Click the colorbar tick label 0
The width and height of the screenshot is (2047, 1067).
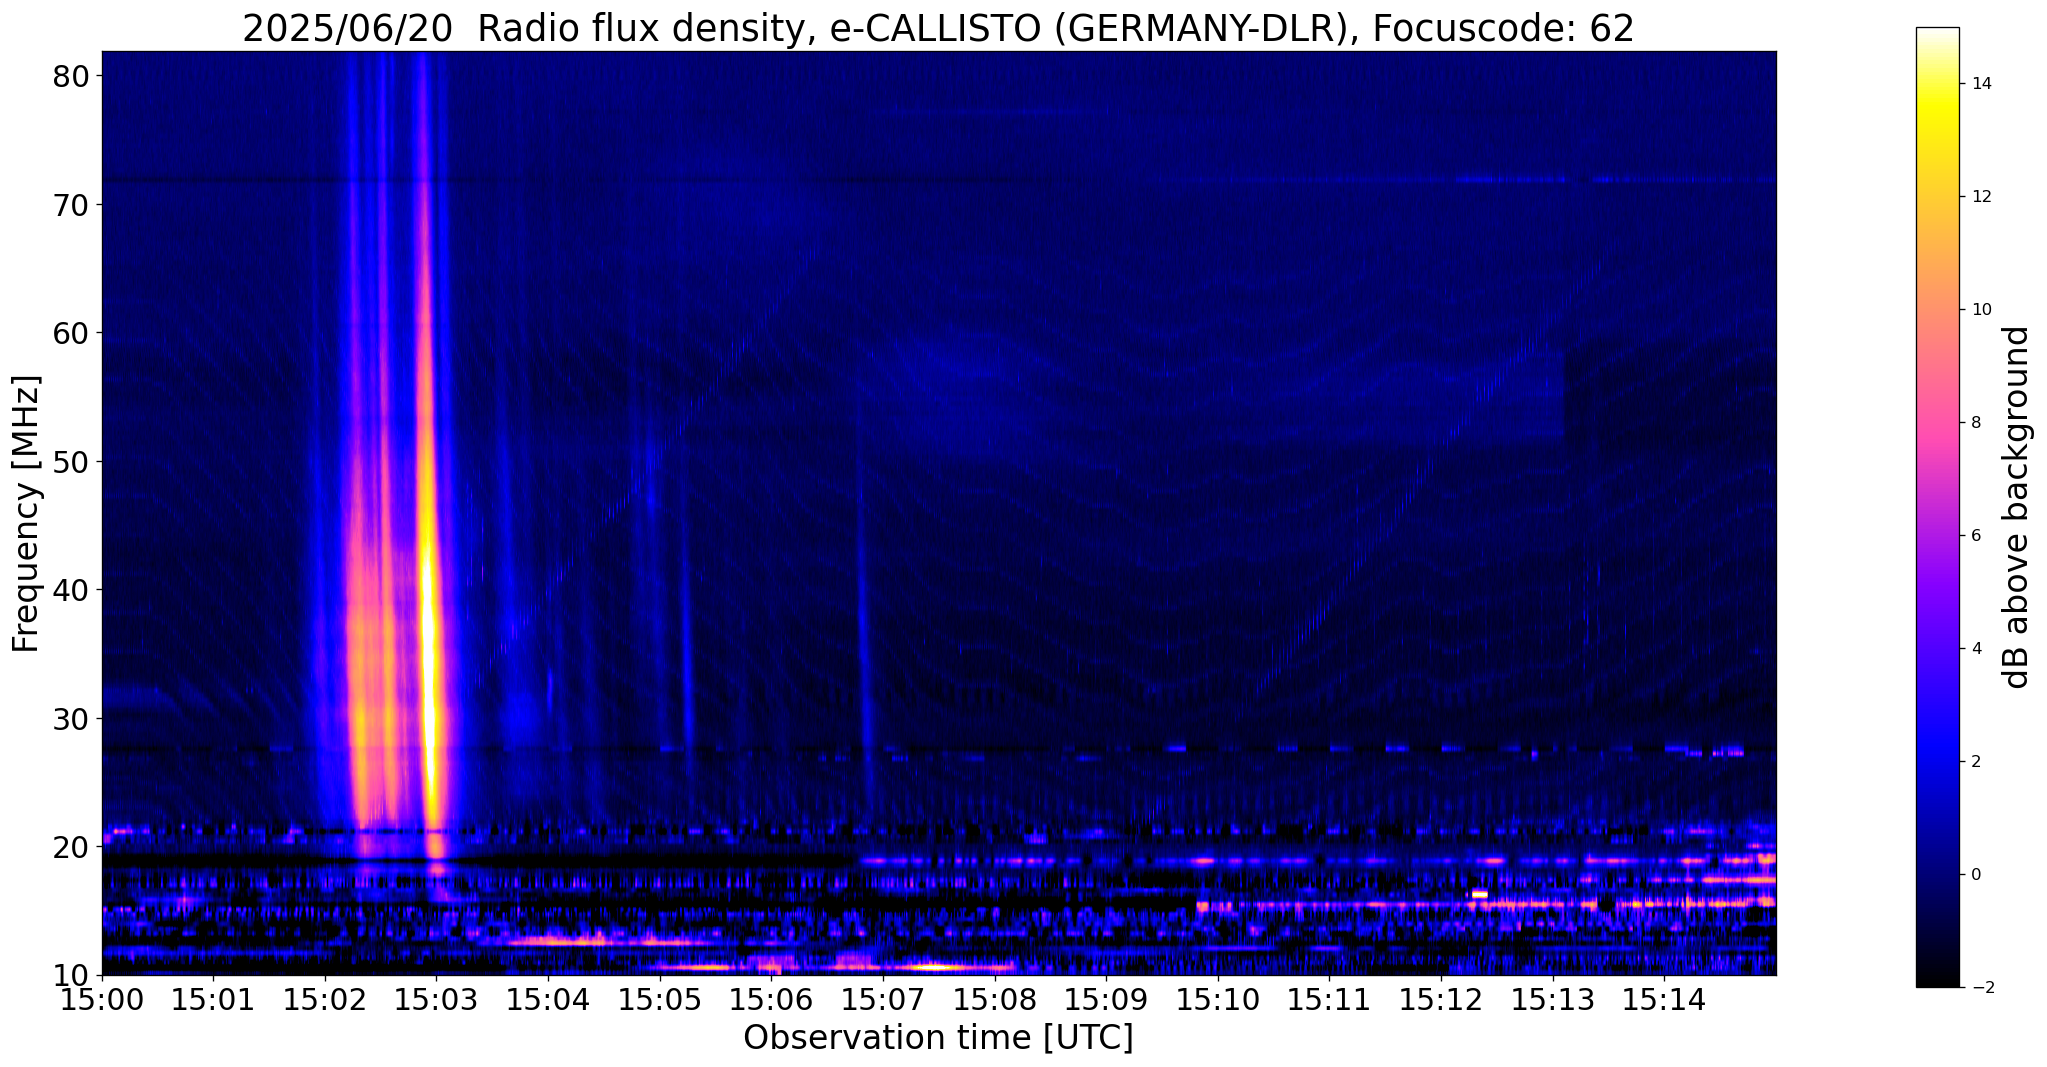pos(1975,875)
